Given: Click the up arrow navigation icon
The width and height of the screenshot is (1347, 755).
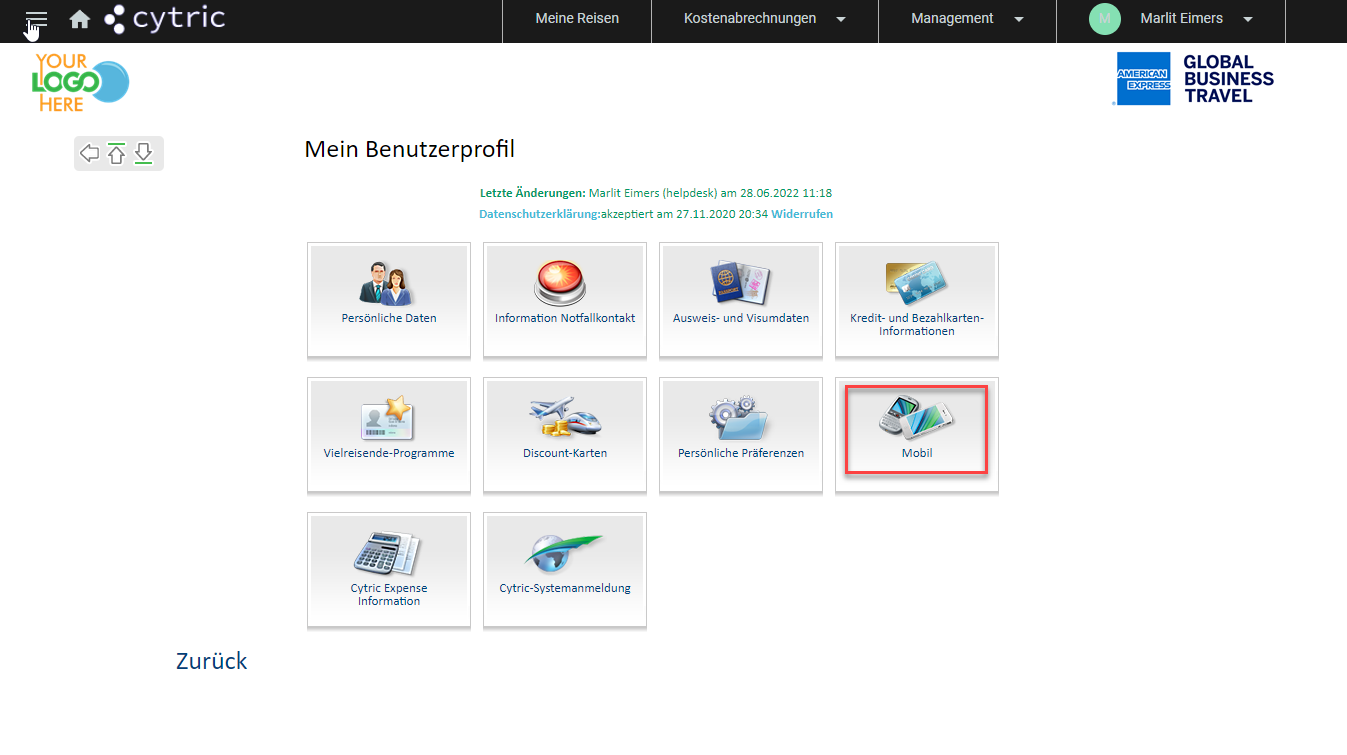Looking at the screenshot, I should (x=117, y=153).
